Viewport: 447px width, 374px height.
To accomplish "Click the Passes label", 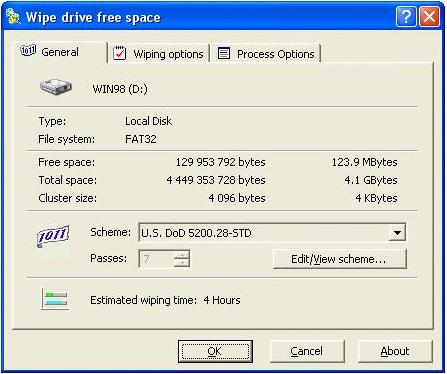I will 109,258.
